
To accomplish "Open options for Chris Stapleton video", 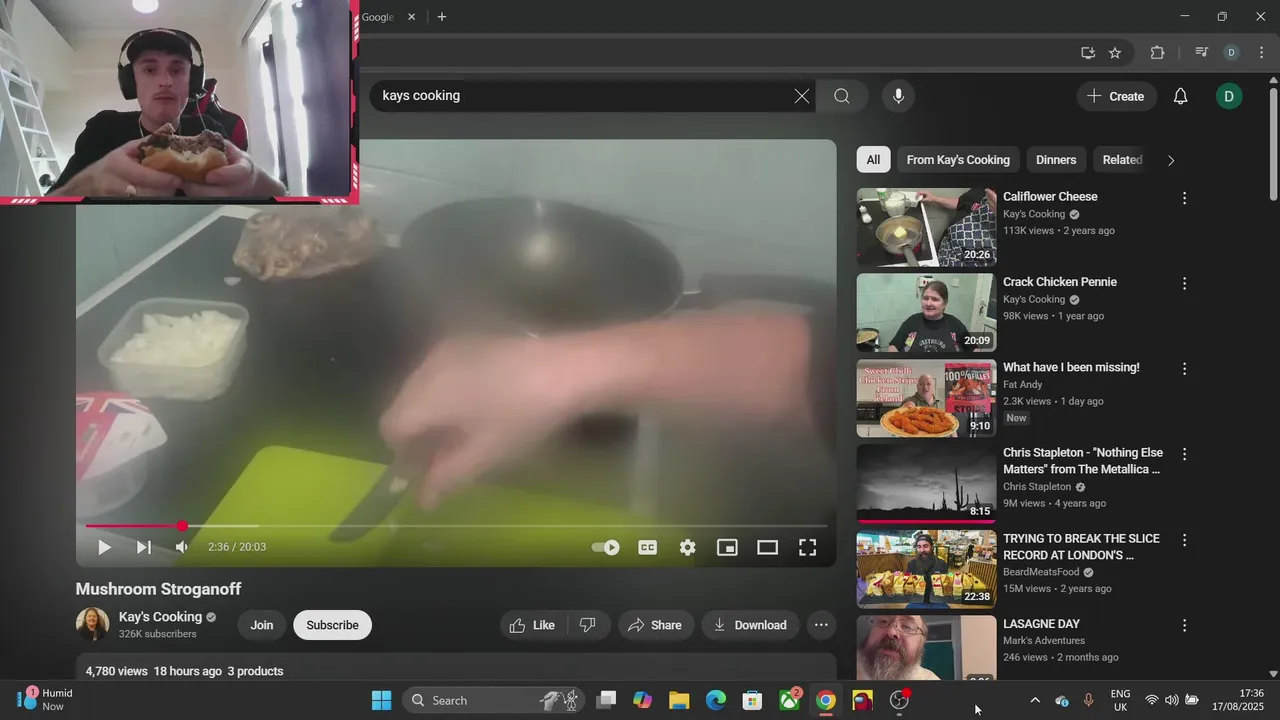I will pos(1185,454).
